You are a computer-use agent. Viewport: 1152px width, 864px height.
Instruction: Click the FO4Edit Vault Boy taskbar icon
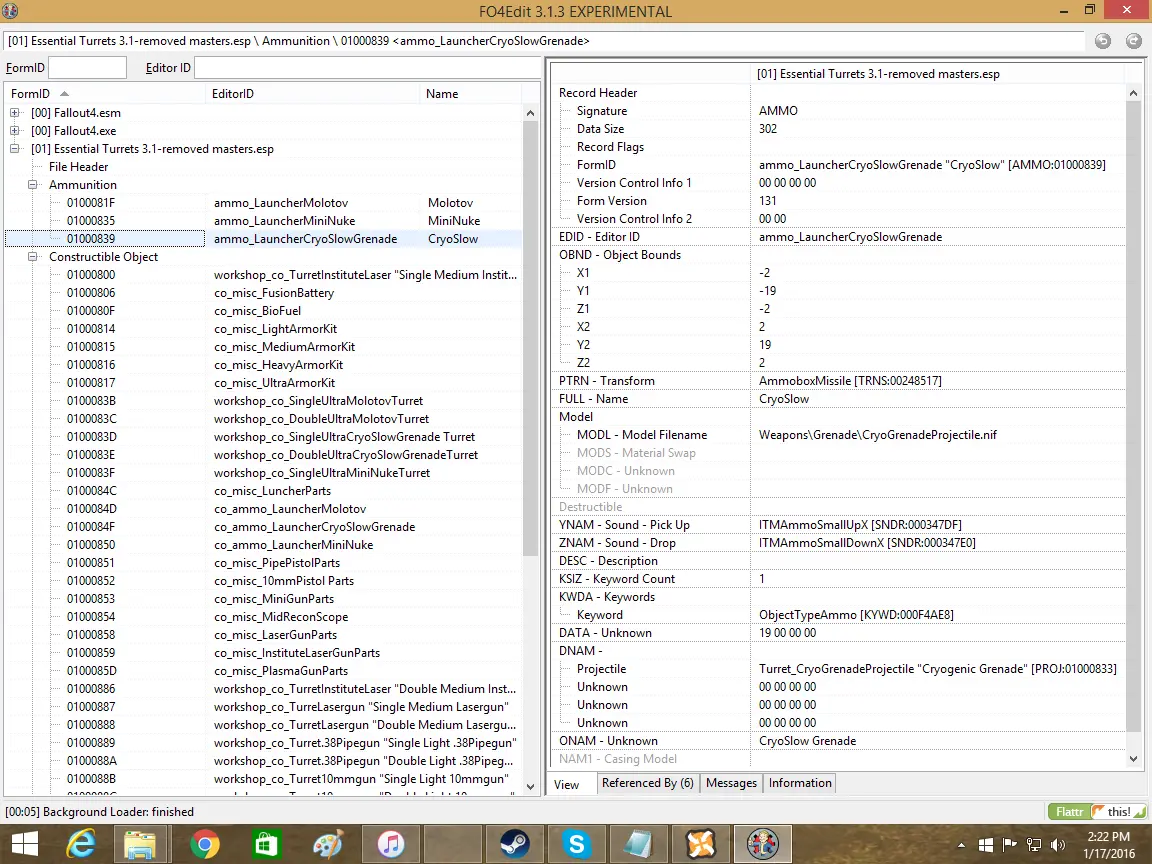(x=763, y=844)
